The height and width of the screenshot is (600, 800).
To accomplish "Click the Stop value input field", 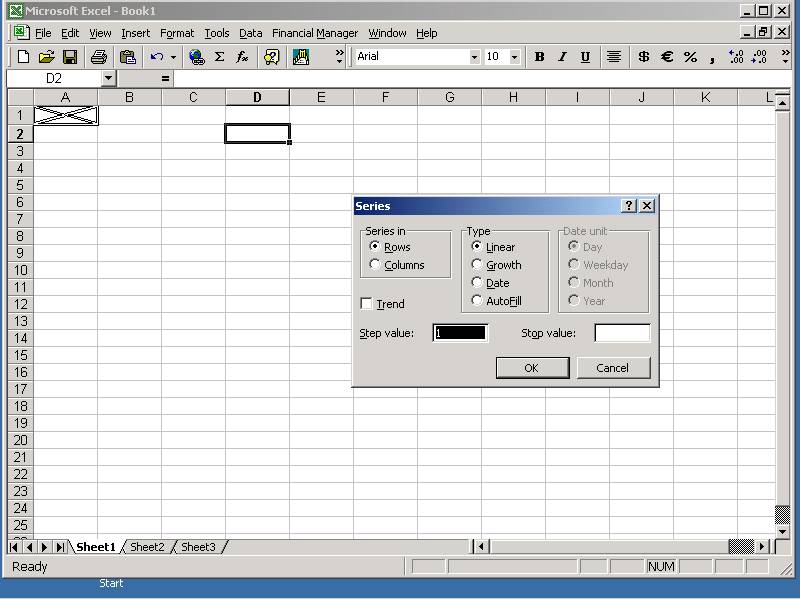I will 622,333.
